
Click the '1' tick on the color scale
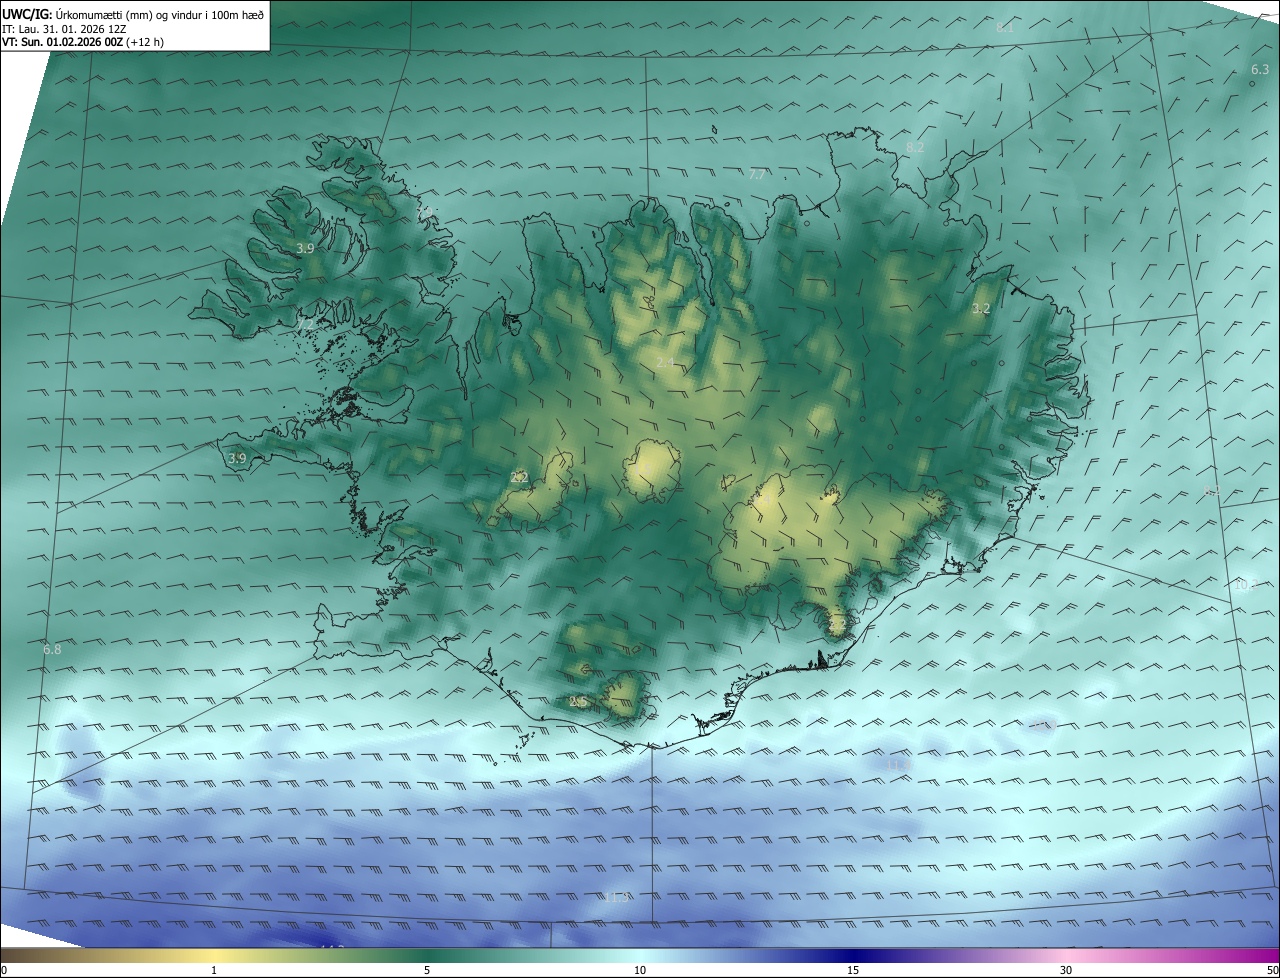(x=214, y=970)
